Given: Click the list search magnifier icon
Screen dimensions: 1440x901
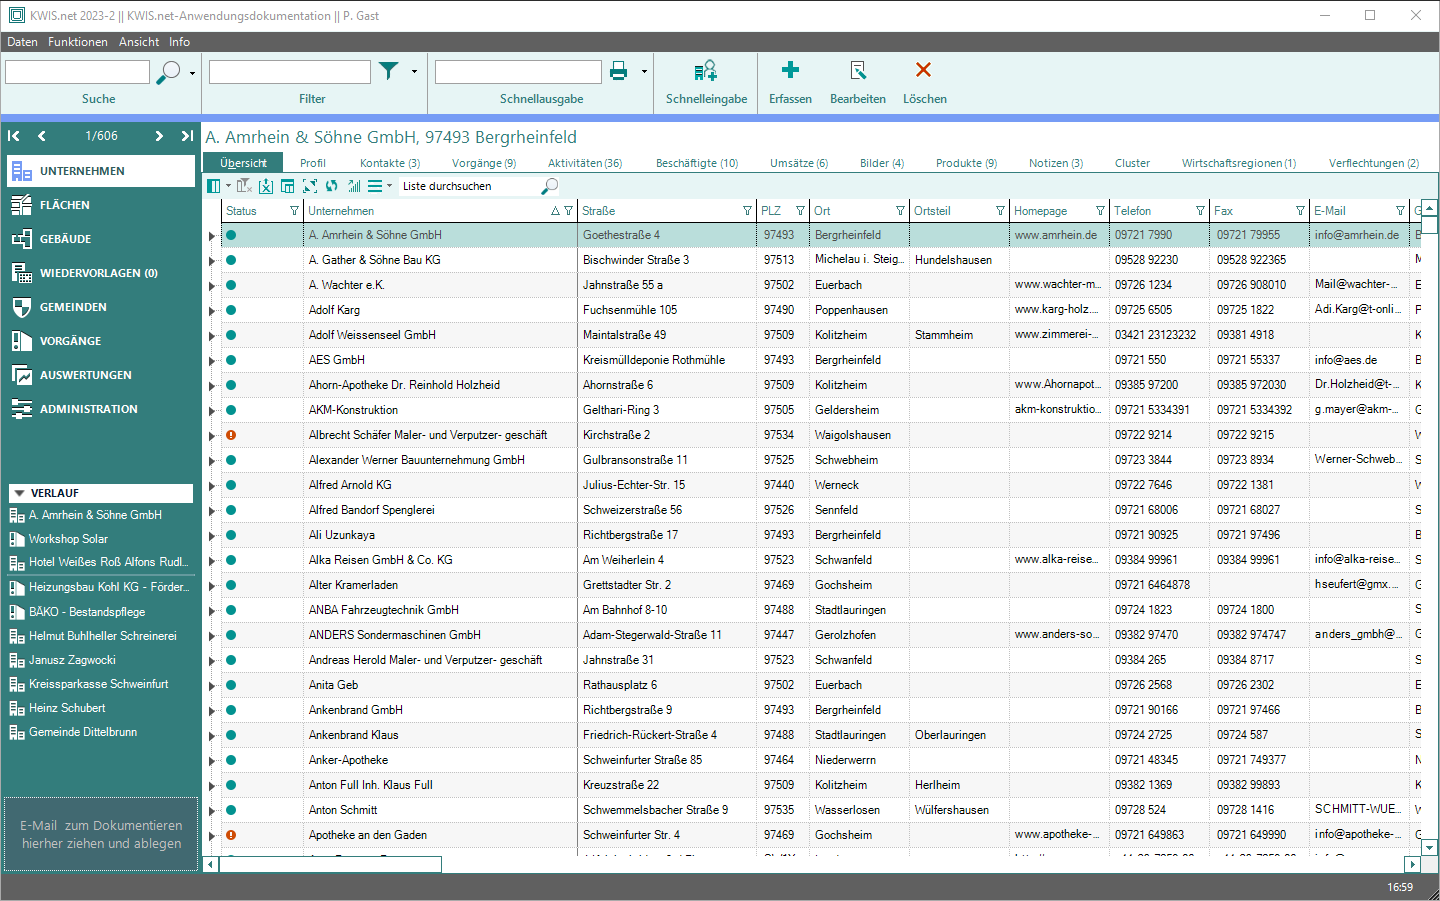Looking at the screenshot, I should (549, 186).
